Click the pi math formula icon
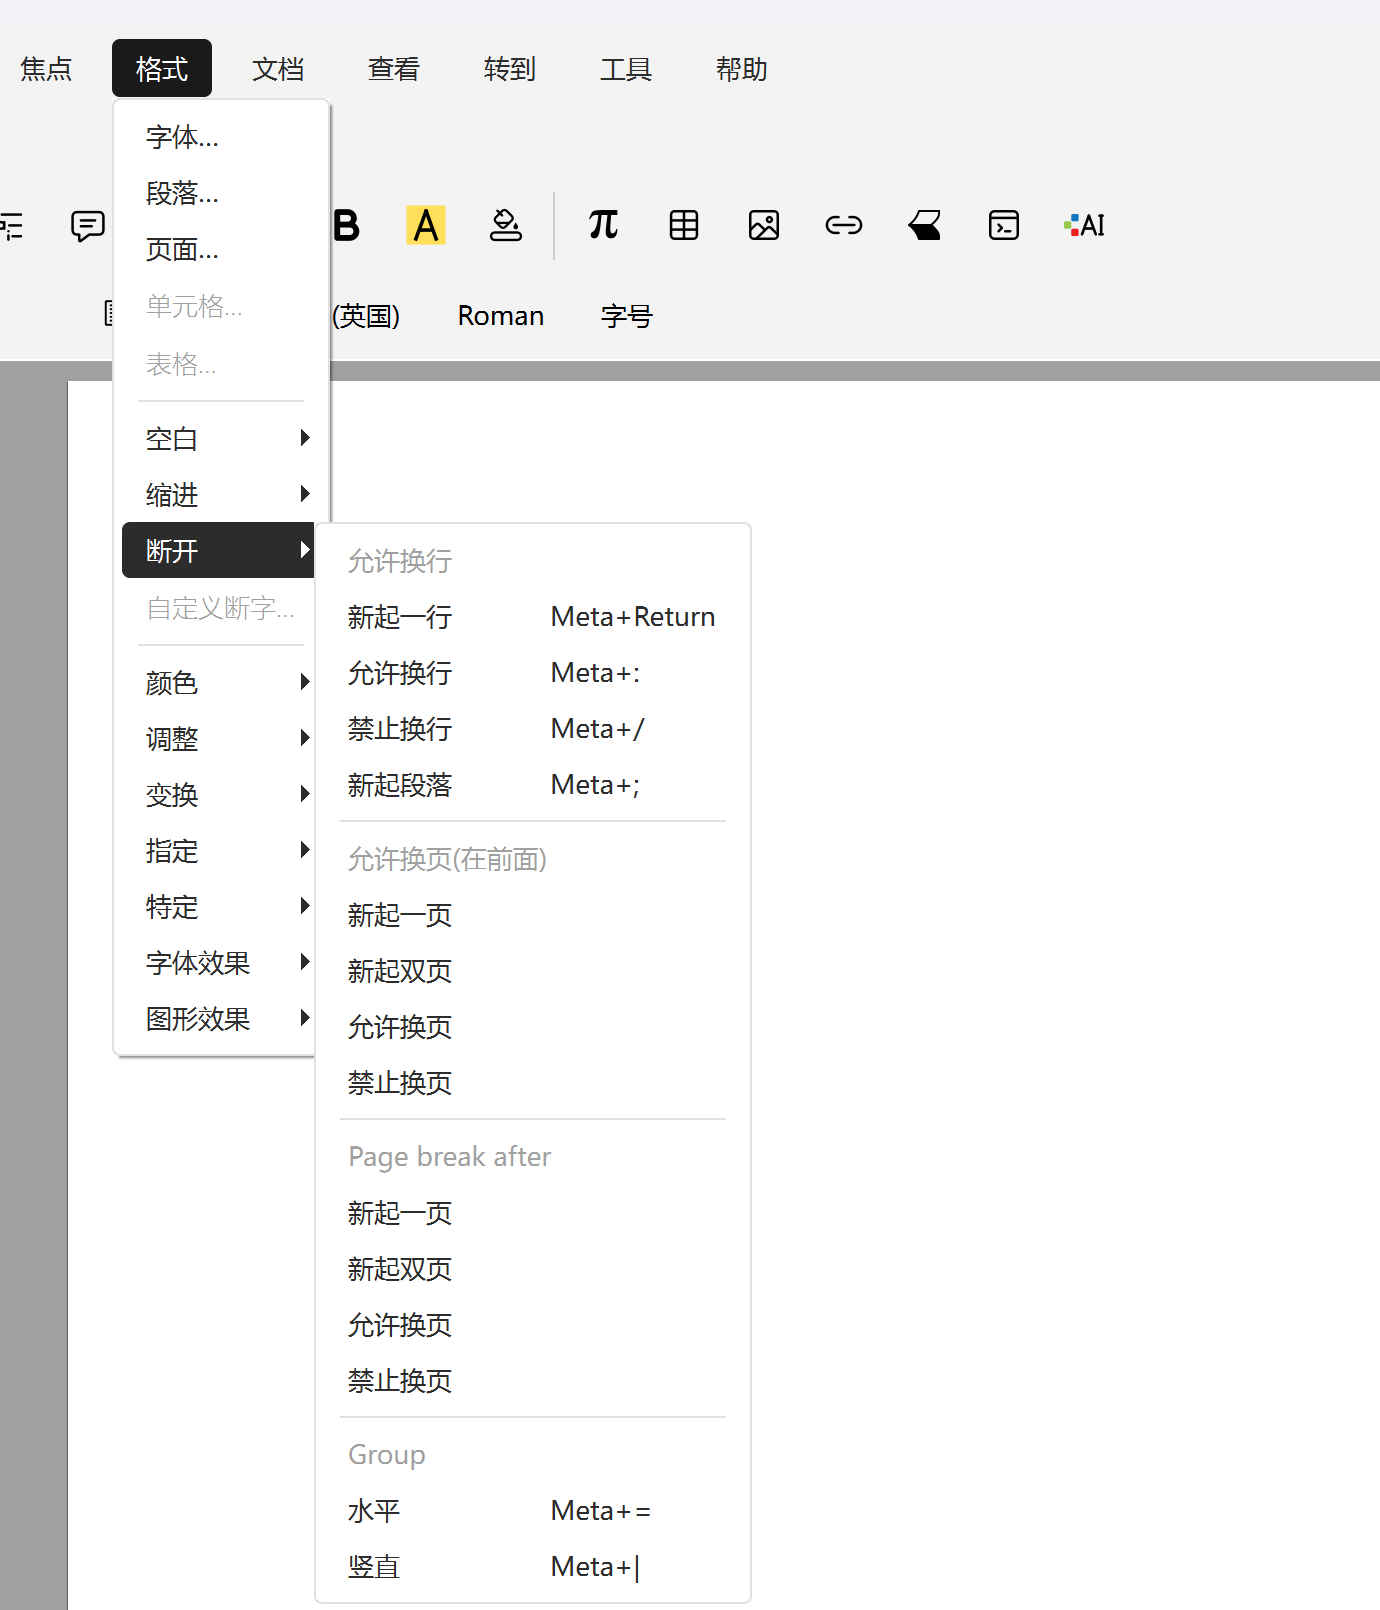 click(x=604, y=226)
